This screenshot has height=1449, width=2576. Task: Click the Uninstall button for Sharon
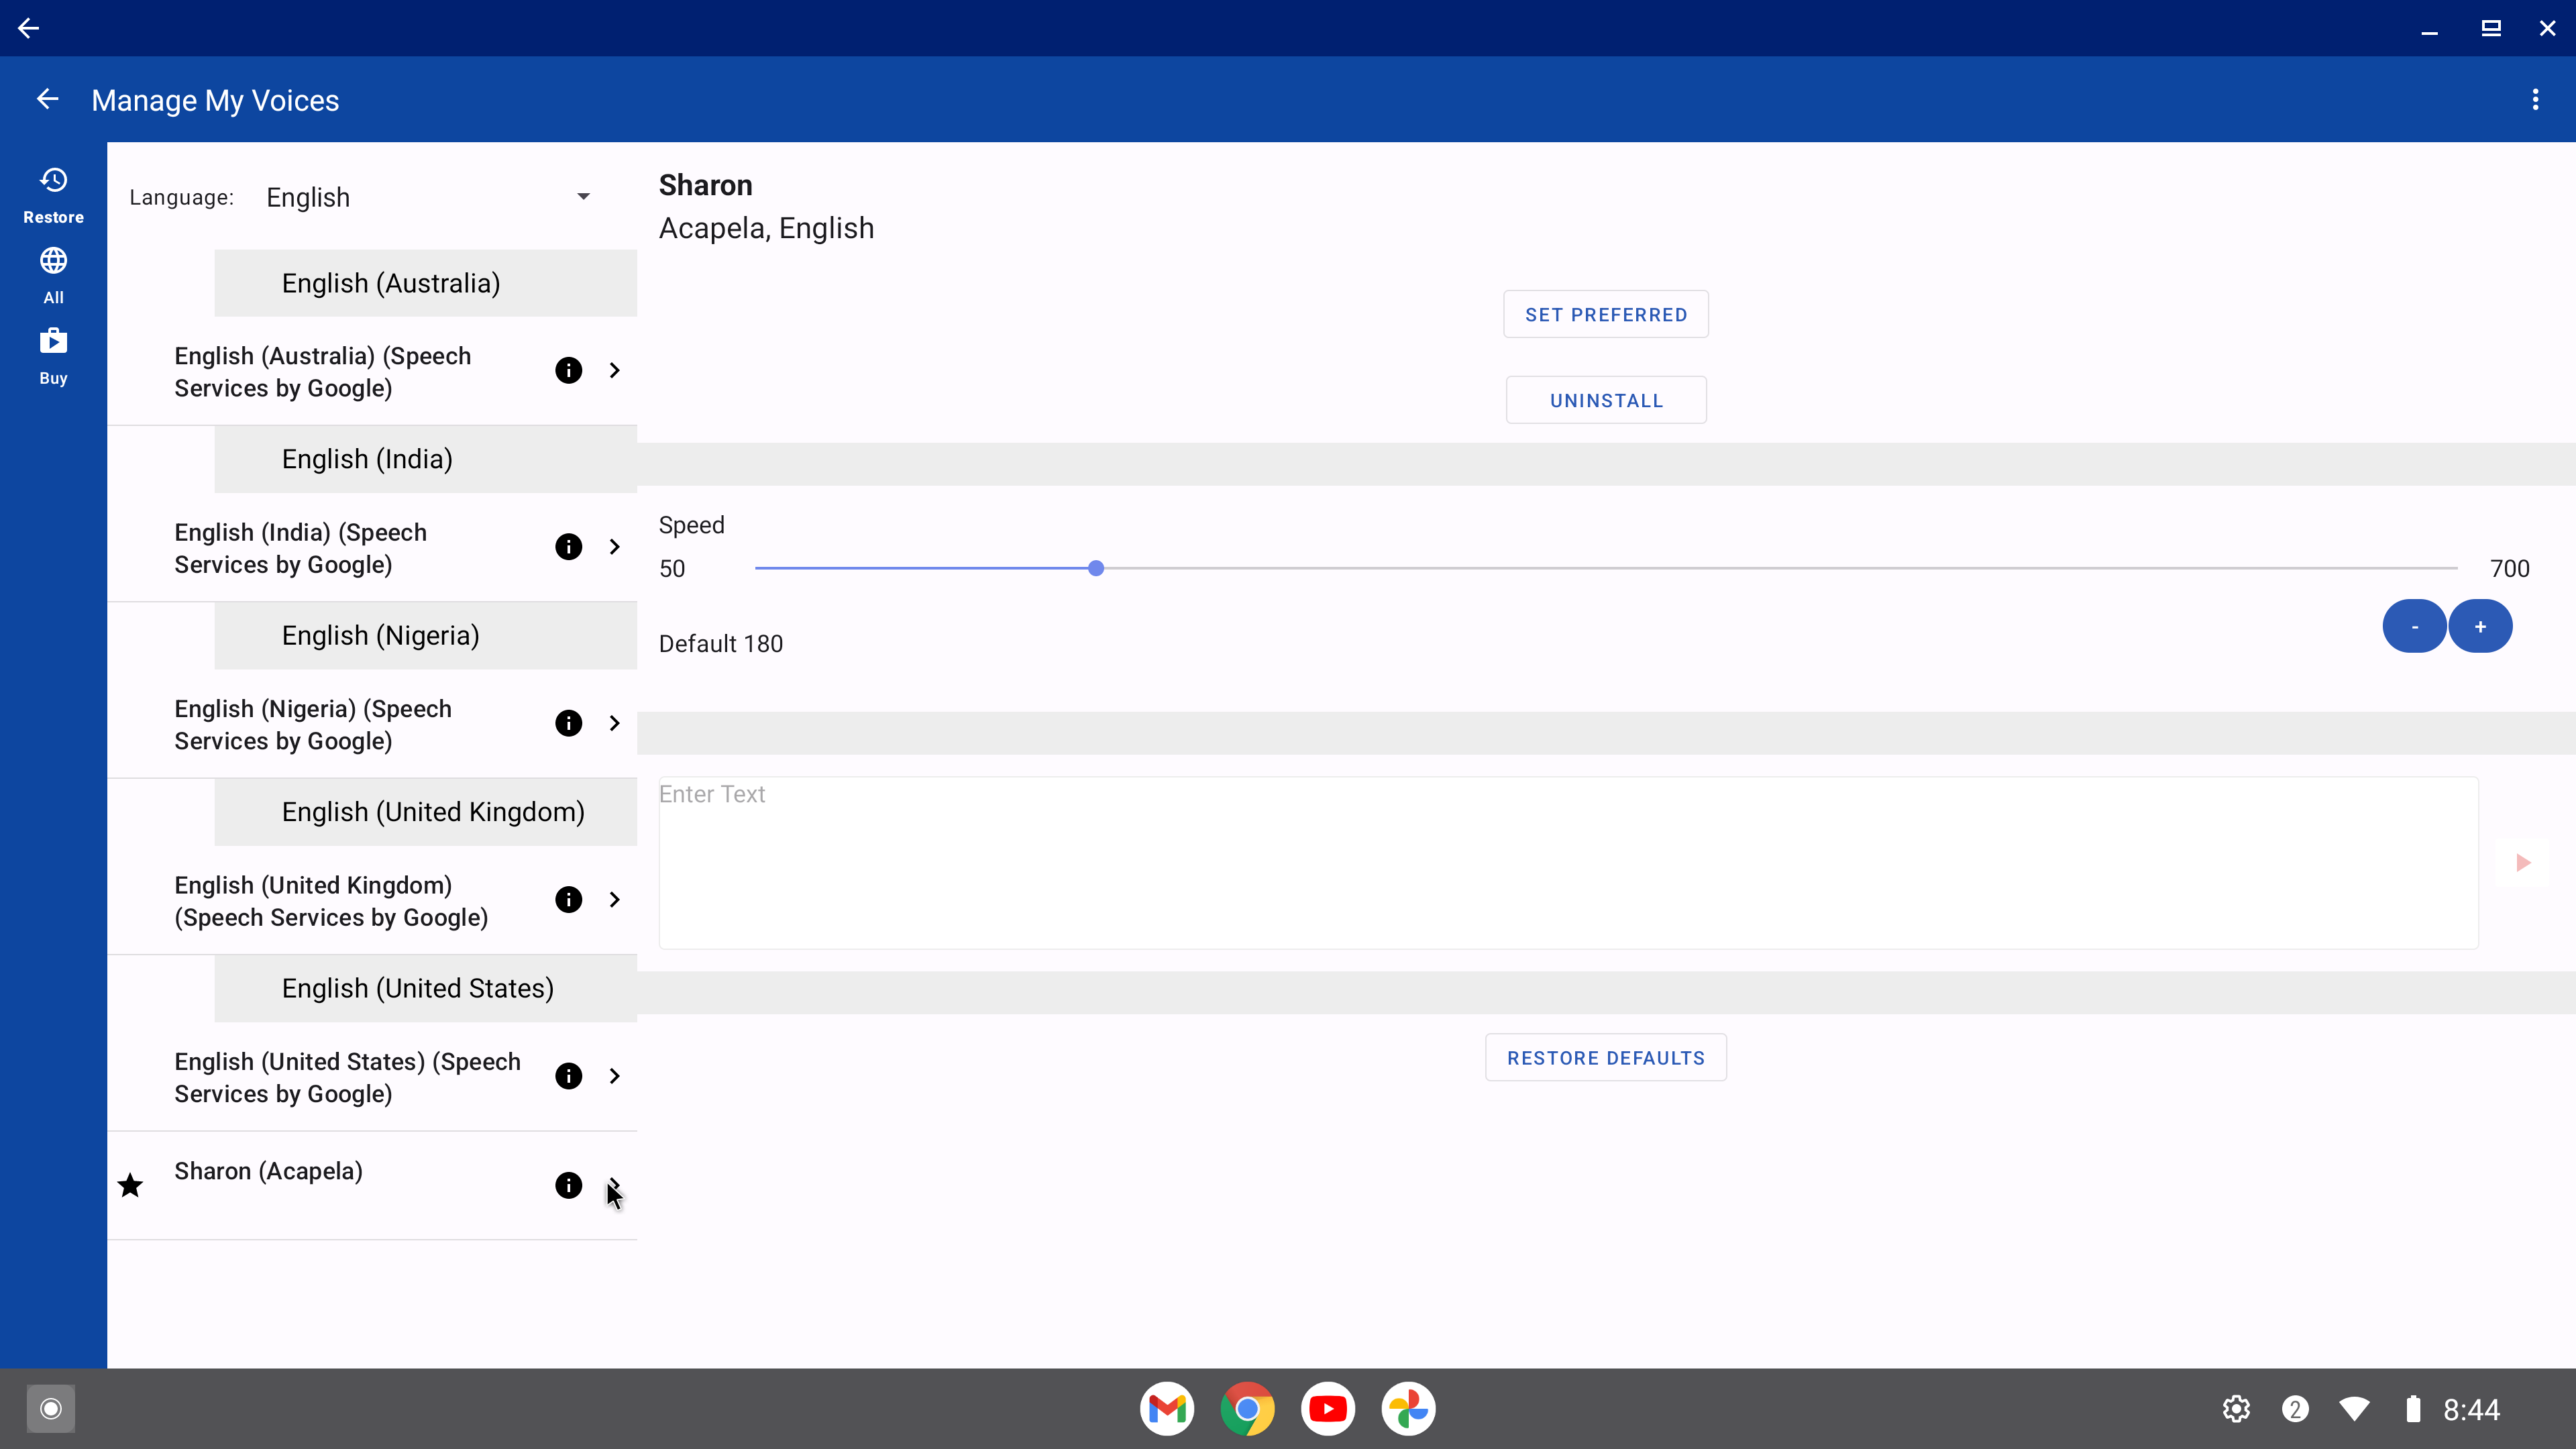[1606, 400]
